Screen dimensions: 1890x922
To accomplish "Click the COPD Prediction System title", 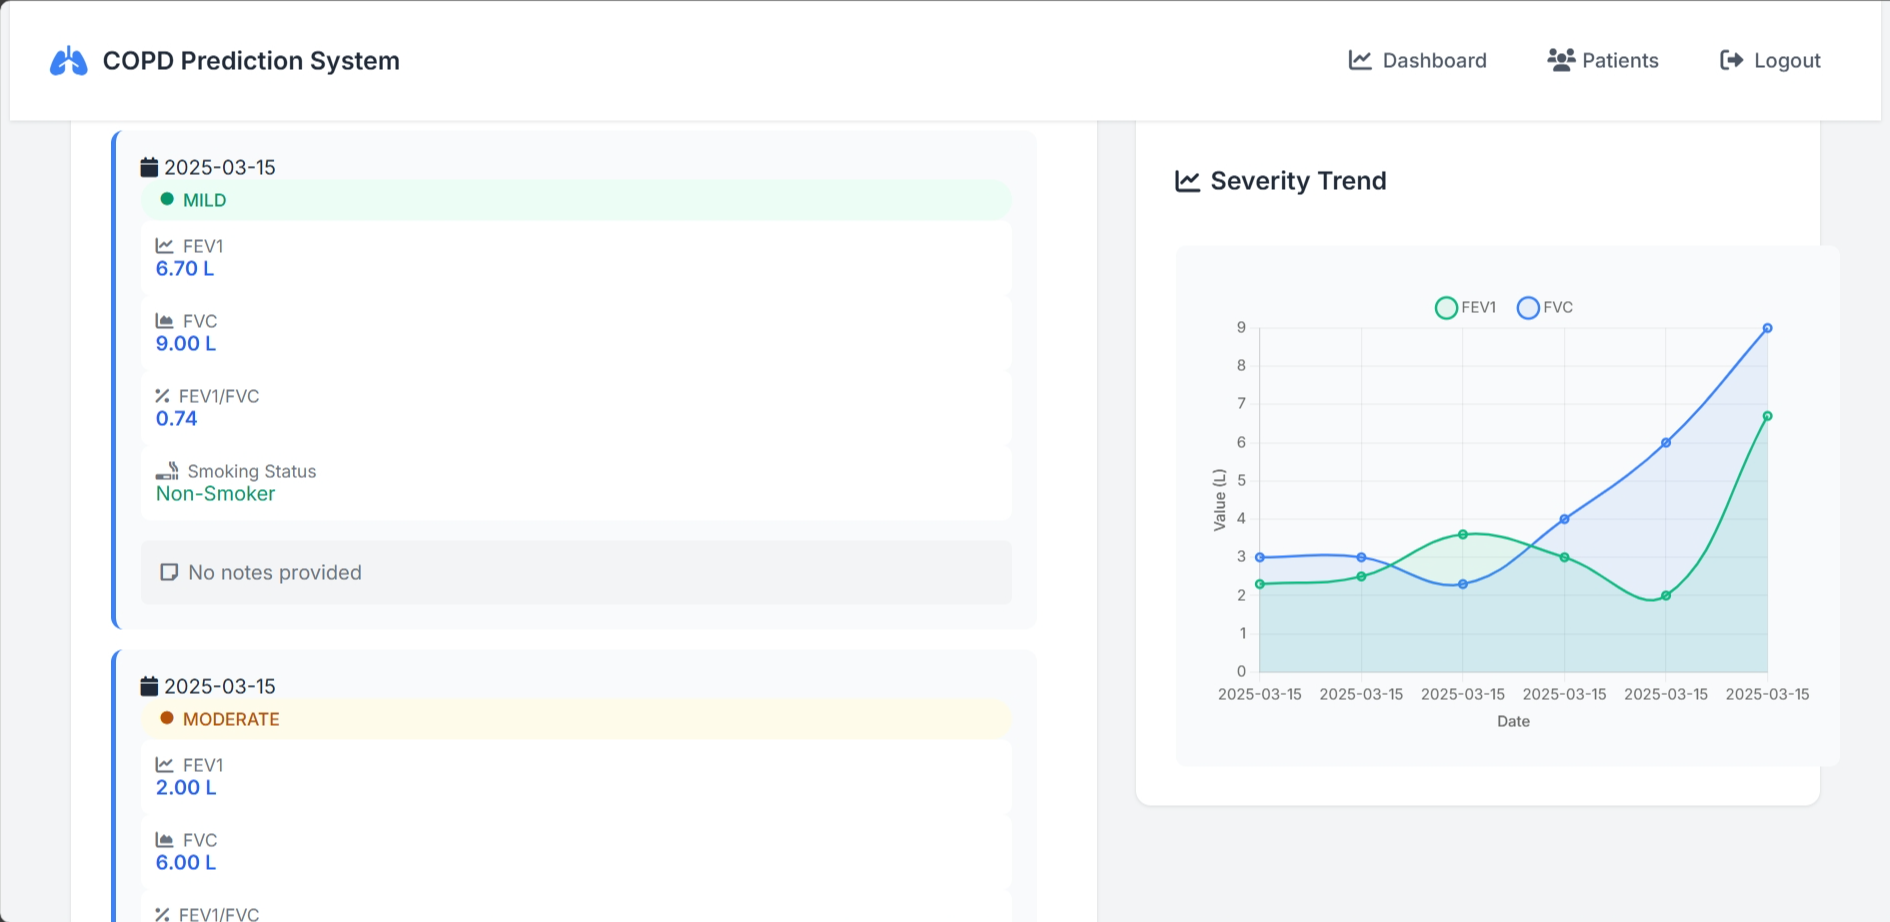I will tap(251, 61).
